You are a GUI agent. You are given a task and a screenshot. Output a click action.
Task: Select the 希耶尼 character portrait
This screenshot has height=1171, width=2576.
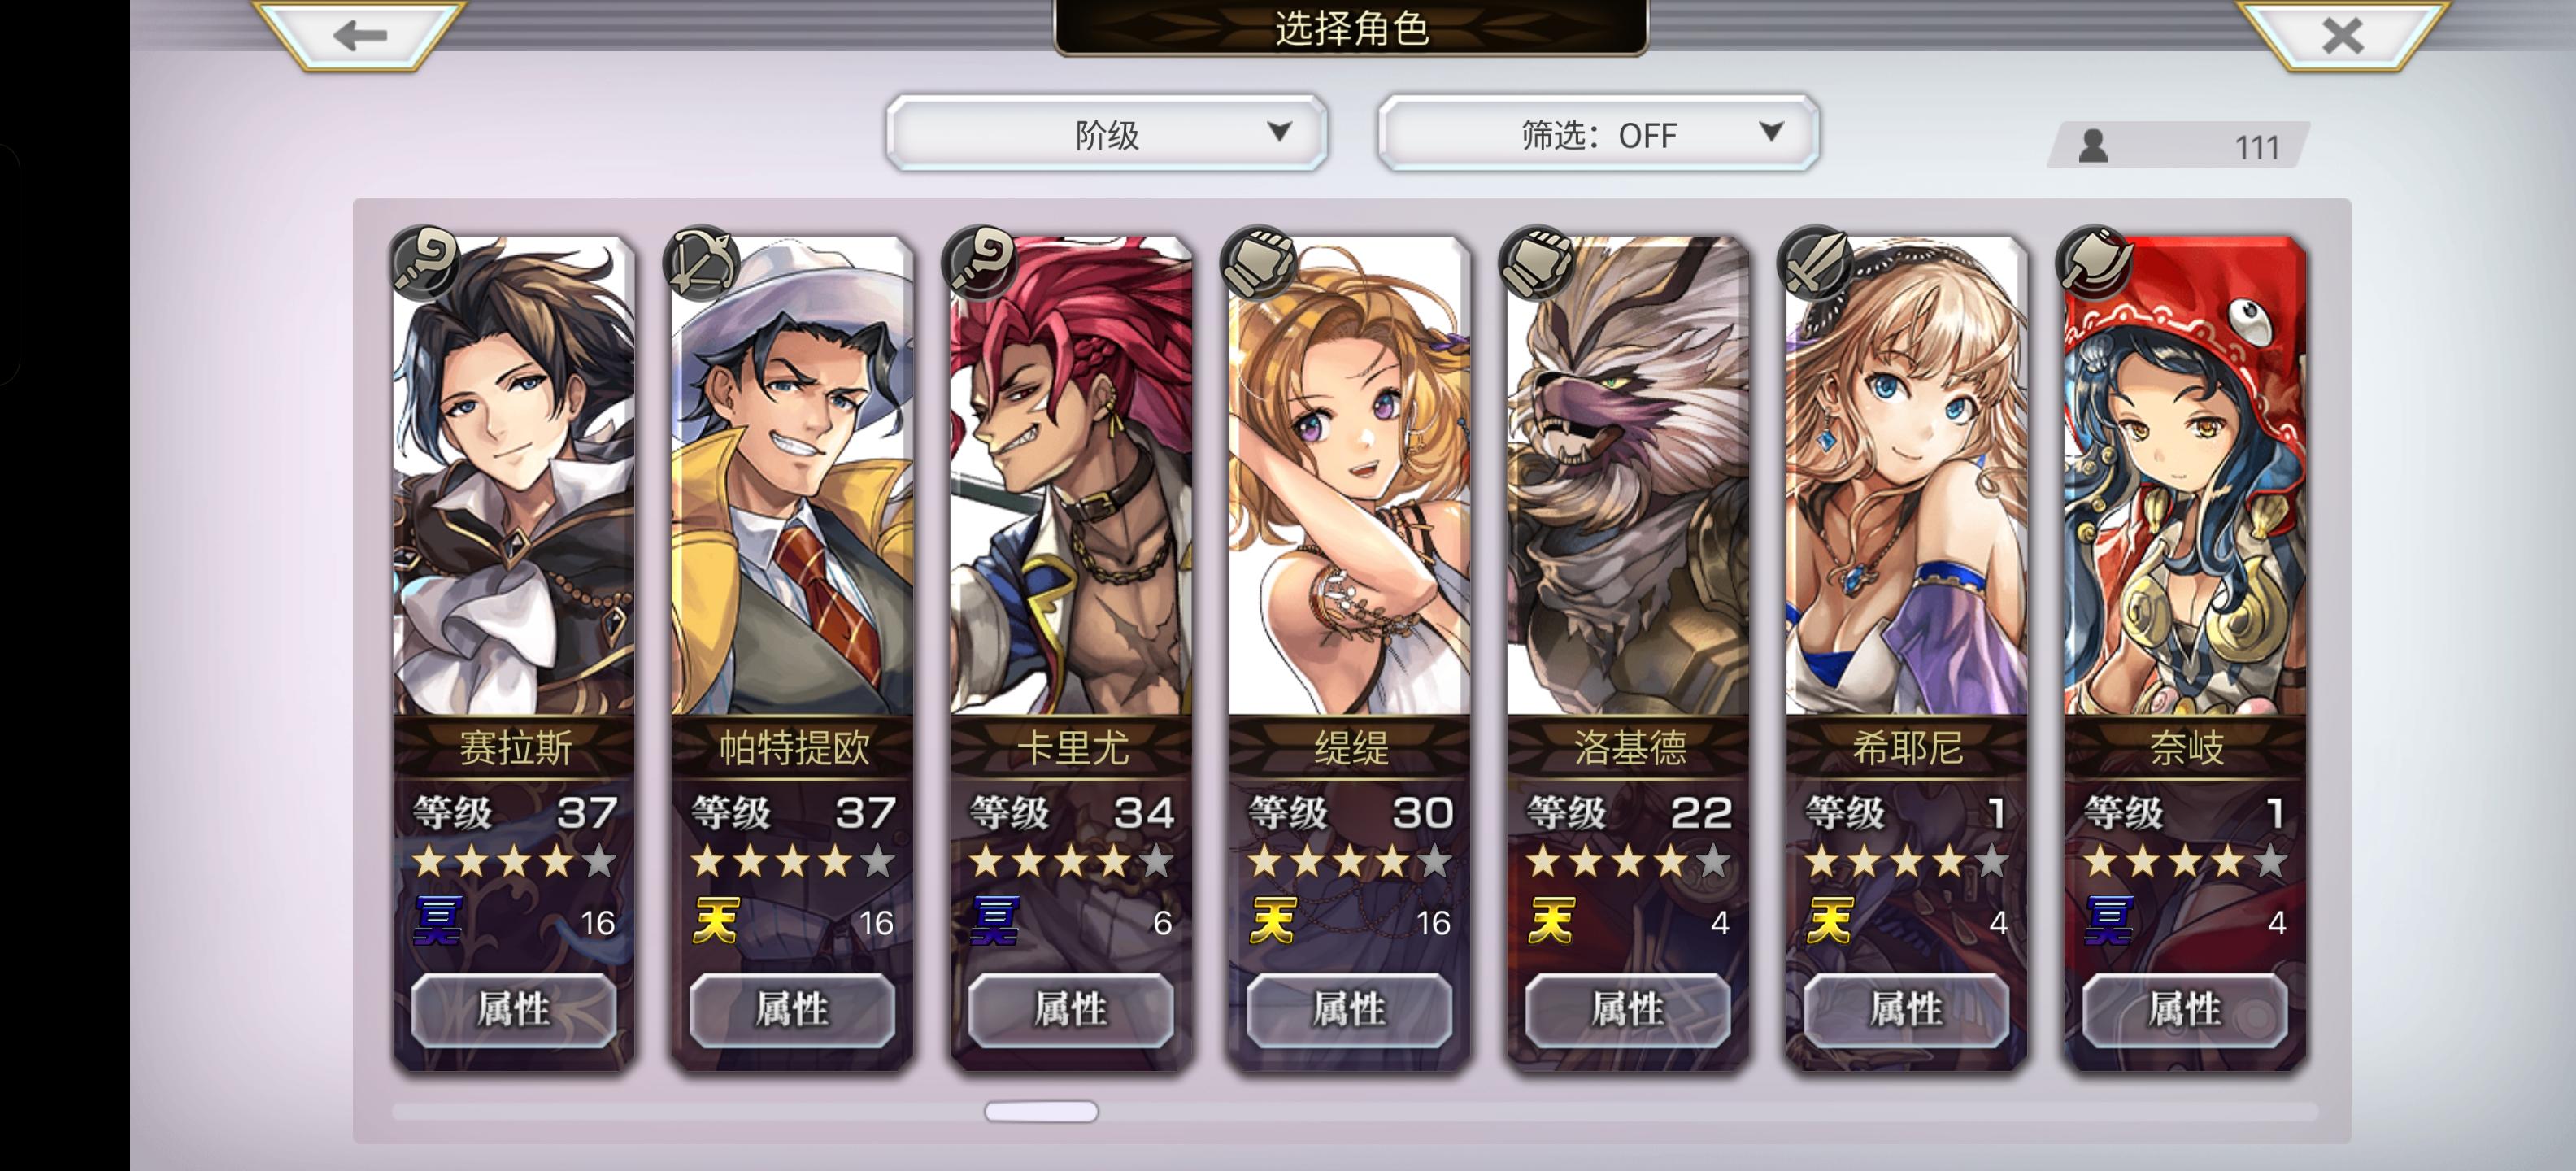click(1906, 475)
